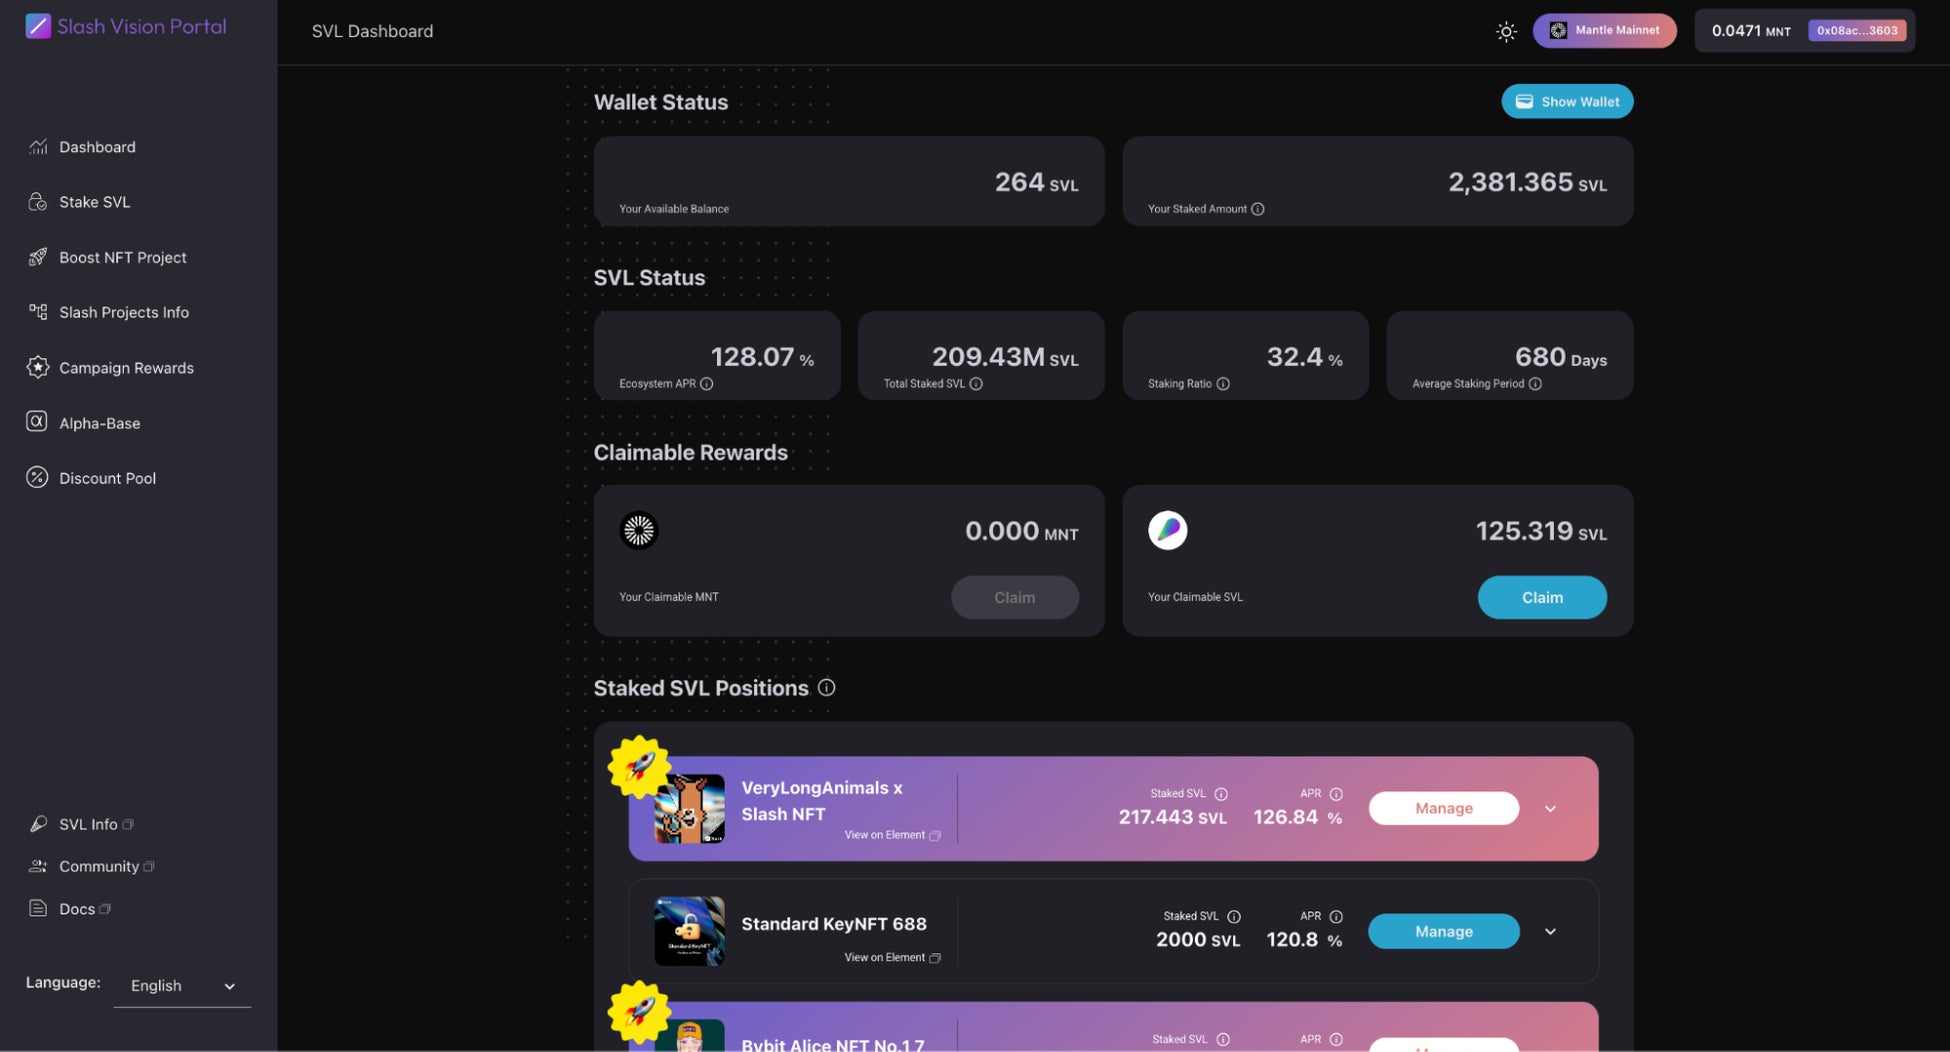This screenshot has height=1052, width=1950.
Task: Navigate to Slash Projects Info
Action: (x=124, y=312)
